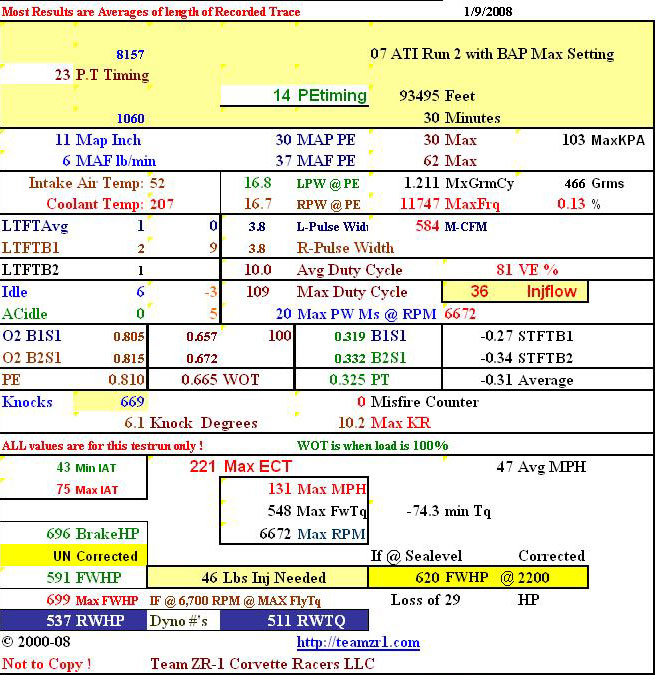Click the yellow 36 Injflow cell
Screen dimensions: 657x675
point(515,292)
